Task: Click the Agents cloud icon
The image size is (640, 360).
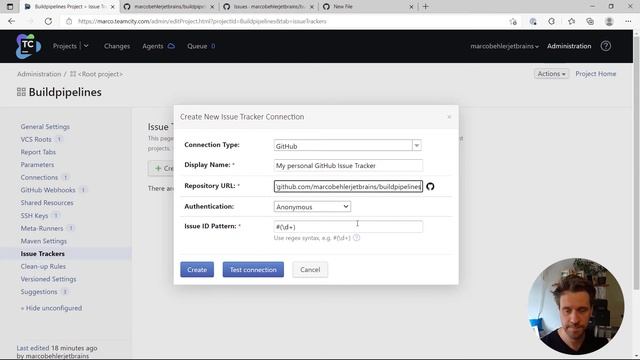Action: (x=171, y=46)
